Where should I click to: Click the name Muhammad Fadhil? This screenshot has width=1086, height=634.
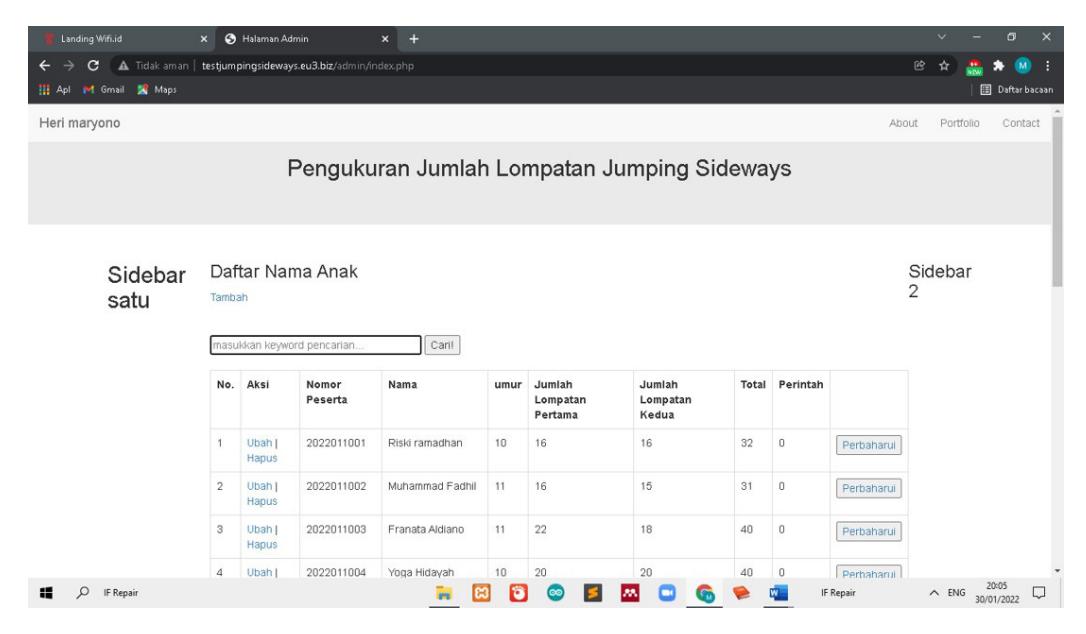click(432, 486)
